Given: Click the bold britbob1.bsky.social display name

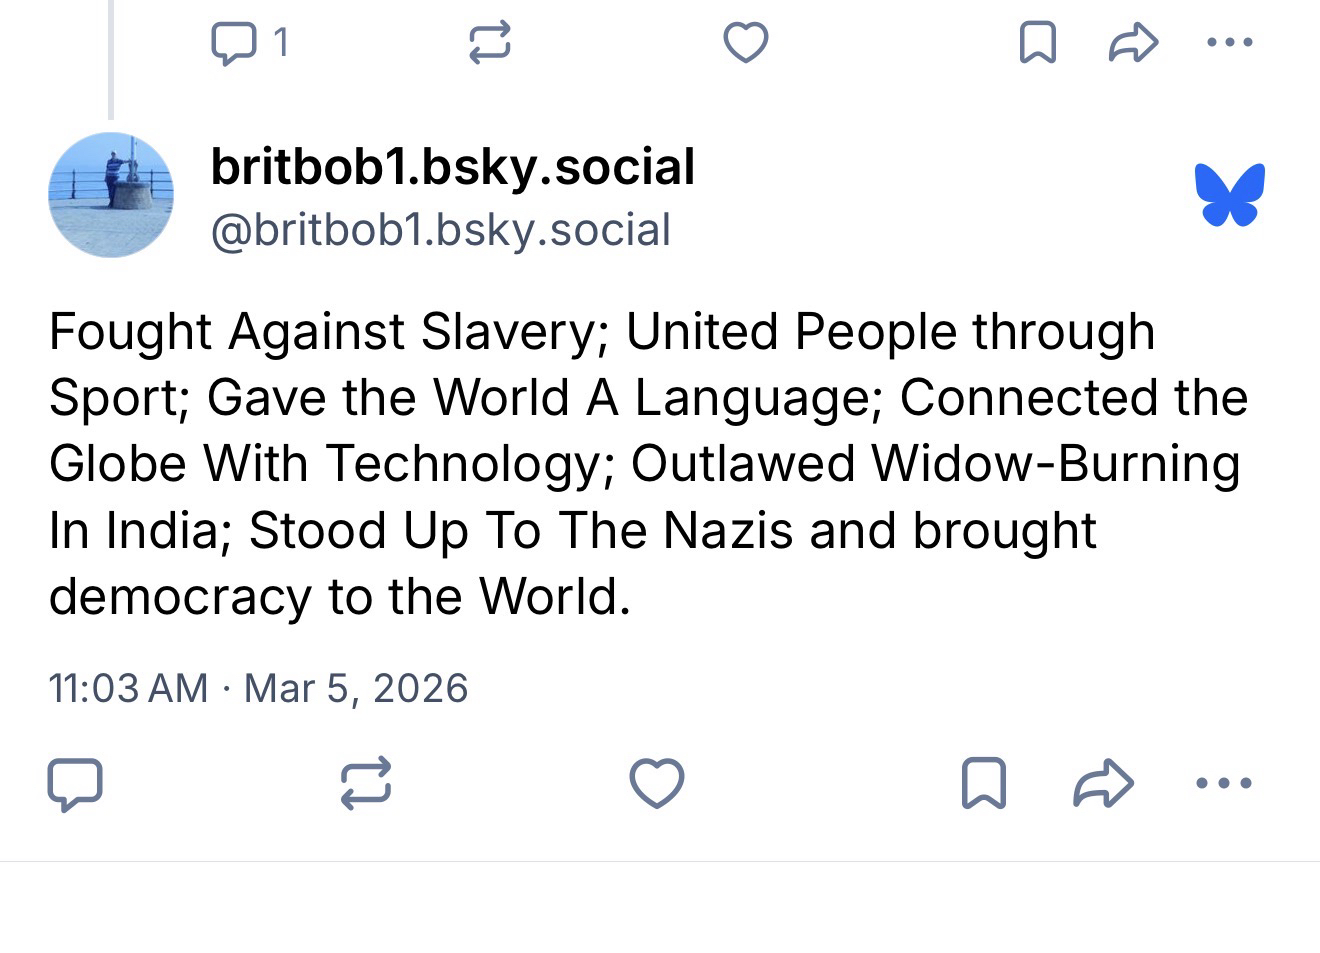Looking at the screenshot, I should point(452,167).
